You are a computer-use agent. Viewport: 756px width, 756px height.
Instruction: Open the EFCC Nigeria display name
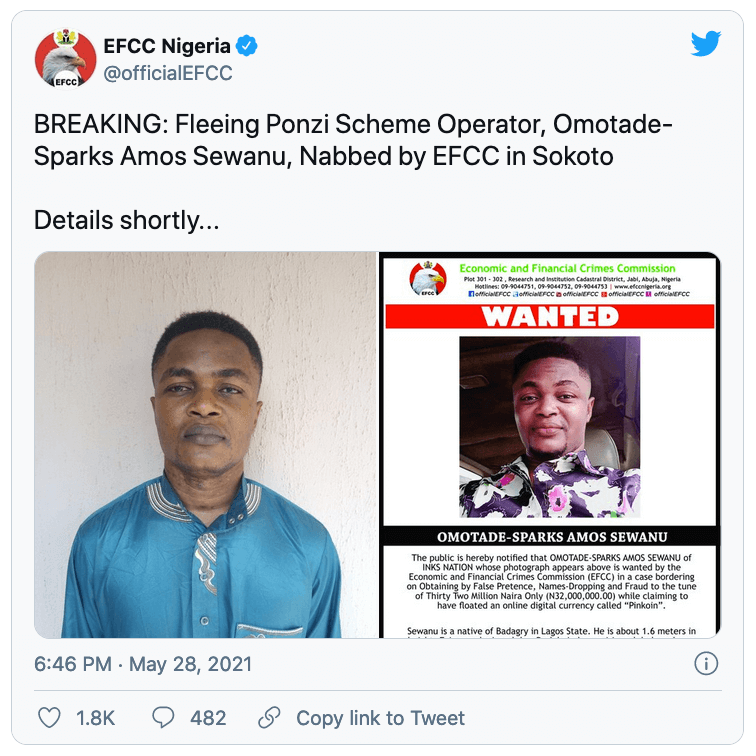pos(167,46)
